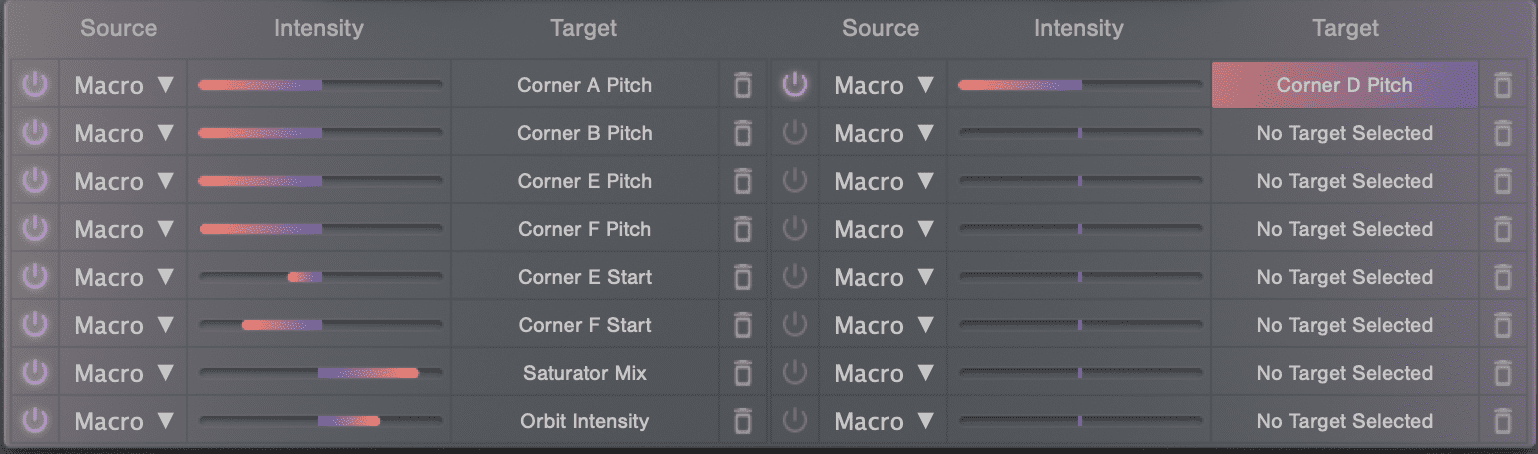Screen dimensions: 1538x454
Task: Expand Macro source dropdown for Orbit Intensity
Action: click(124, 421)
